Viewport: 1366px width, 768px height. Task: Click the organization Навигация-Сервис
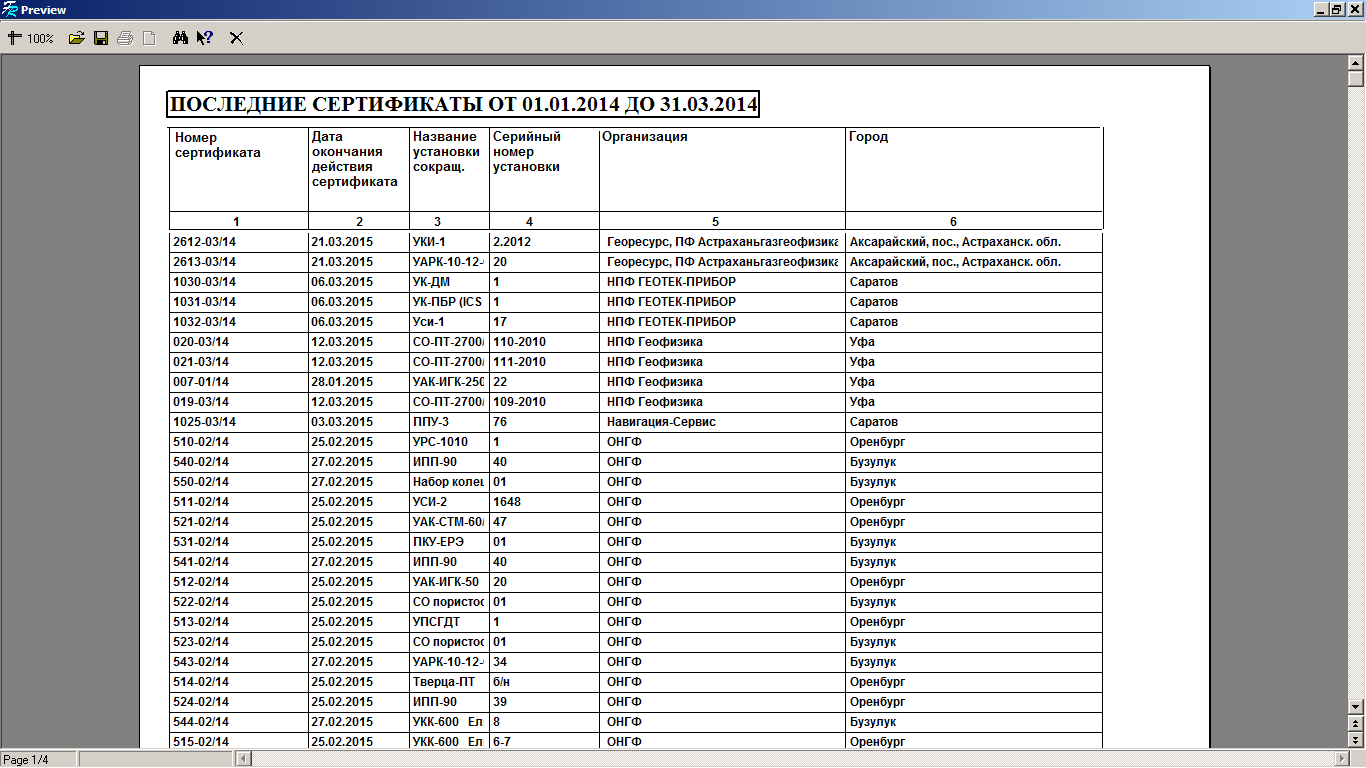(x=661, y=422)
